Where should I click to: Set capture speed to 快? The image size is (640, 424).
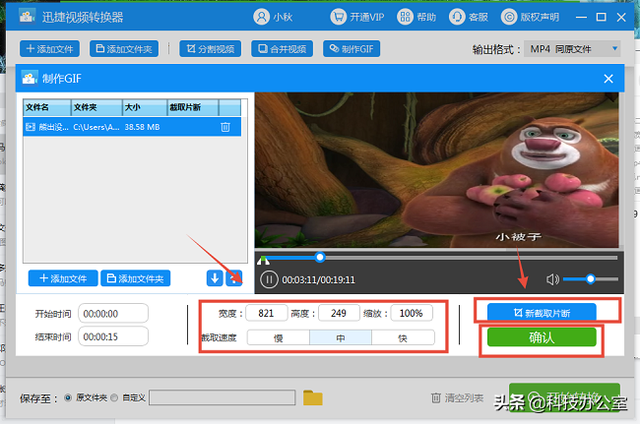403,338
